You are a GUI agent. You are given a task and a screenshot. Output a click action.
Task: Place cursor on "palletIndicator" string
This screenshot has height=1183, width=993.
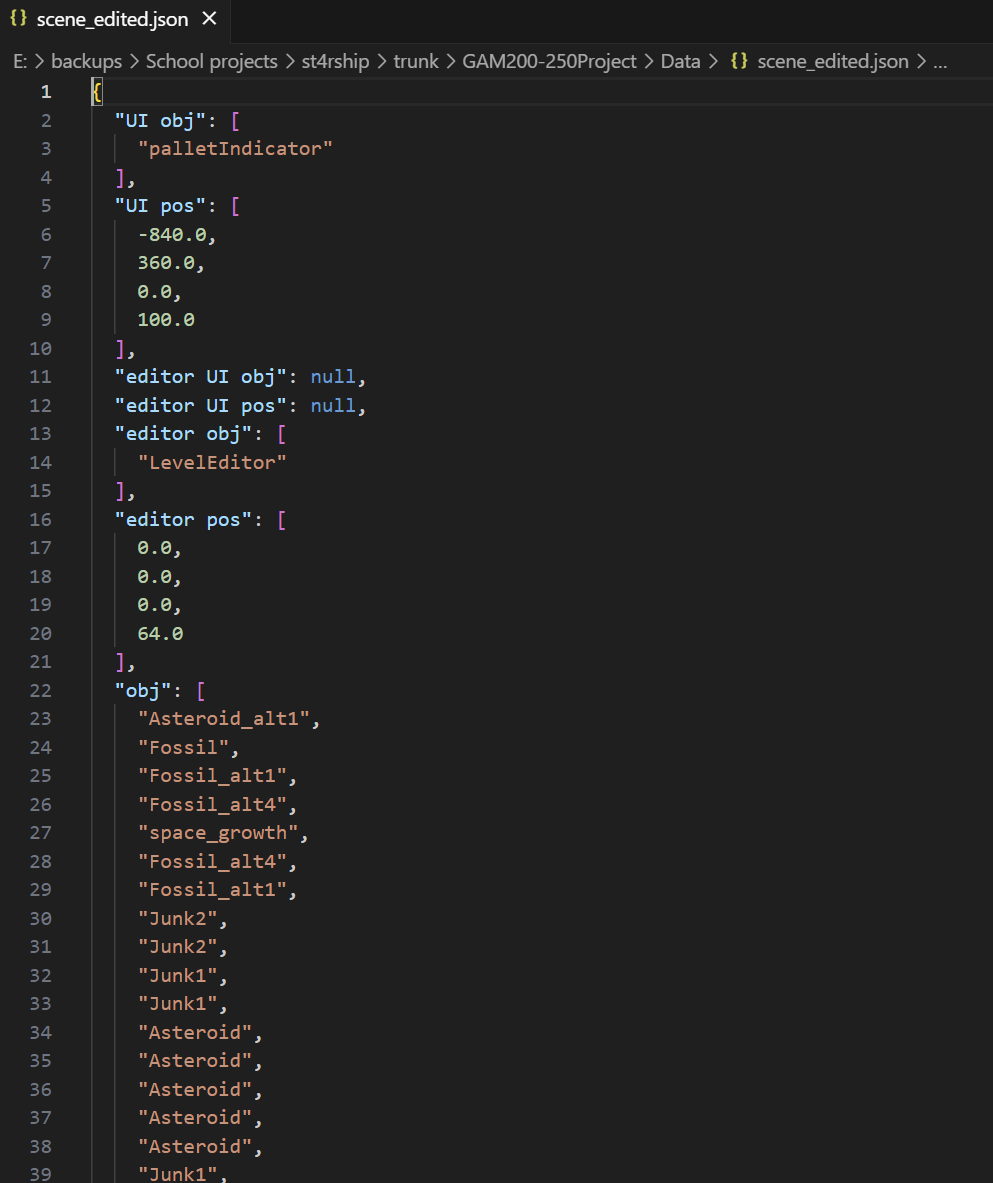tap(235, 149)
